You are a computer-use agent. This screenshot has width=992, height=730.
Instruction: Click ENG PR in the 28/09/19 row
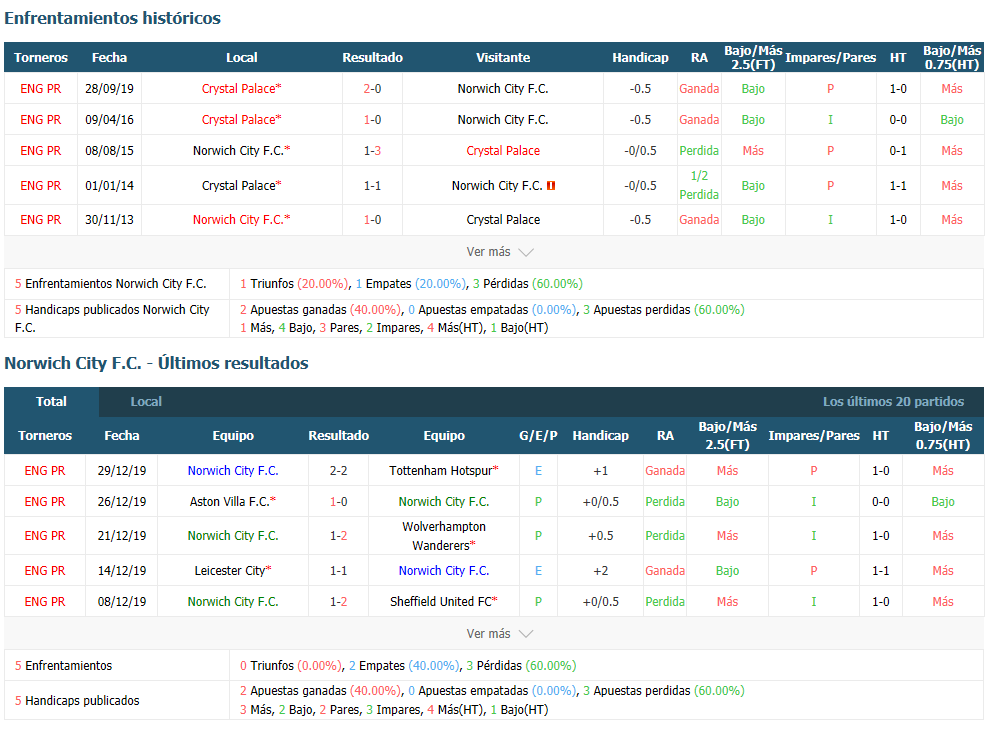coord(40,89)
